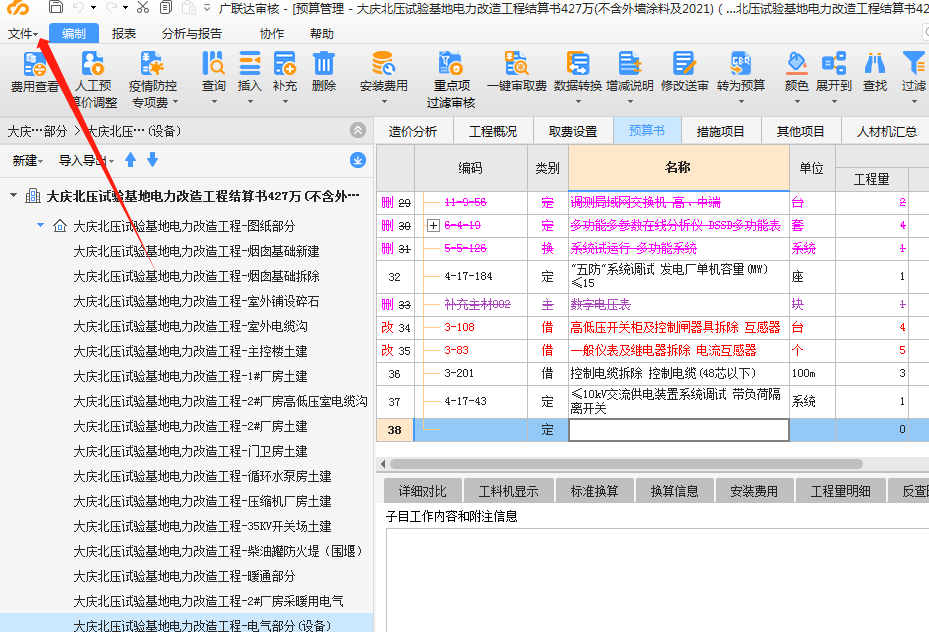Select row 36 code 3-201

pos(459,373)
